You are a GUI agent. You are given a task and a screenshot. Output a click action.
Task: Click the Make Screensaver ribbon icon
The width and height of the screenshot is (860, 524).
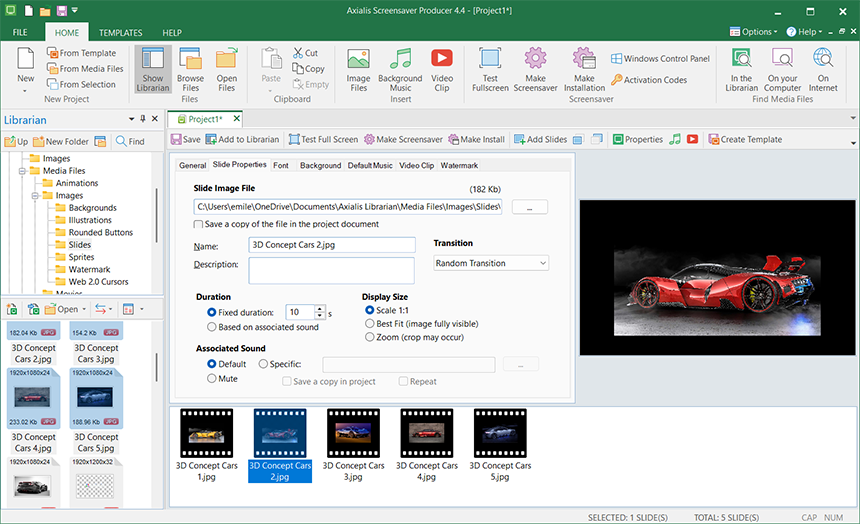pos(535,68)
